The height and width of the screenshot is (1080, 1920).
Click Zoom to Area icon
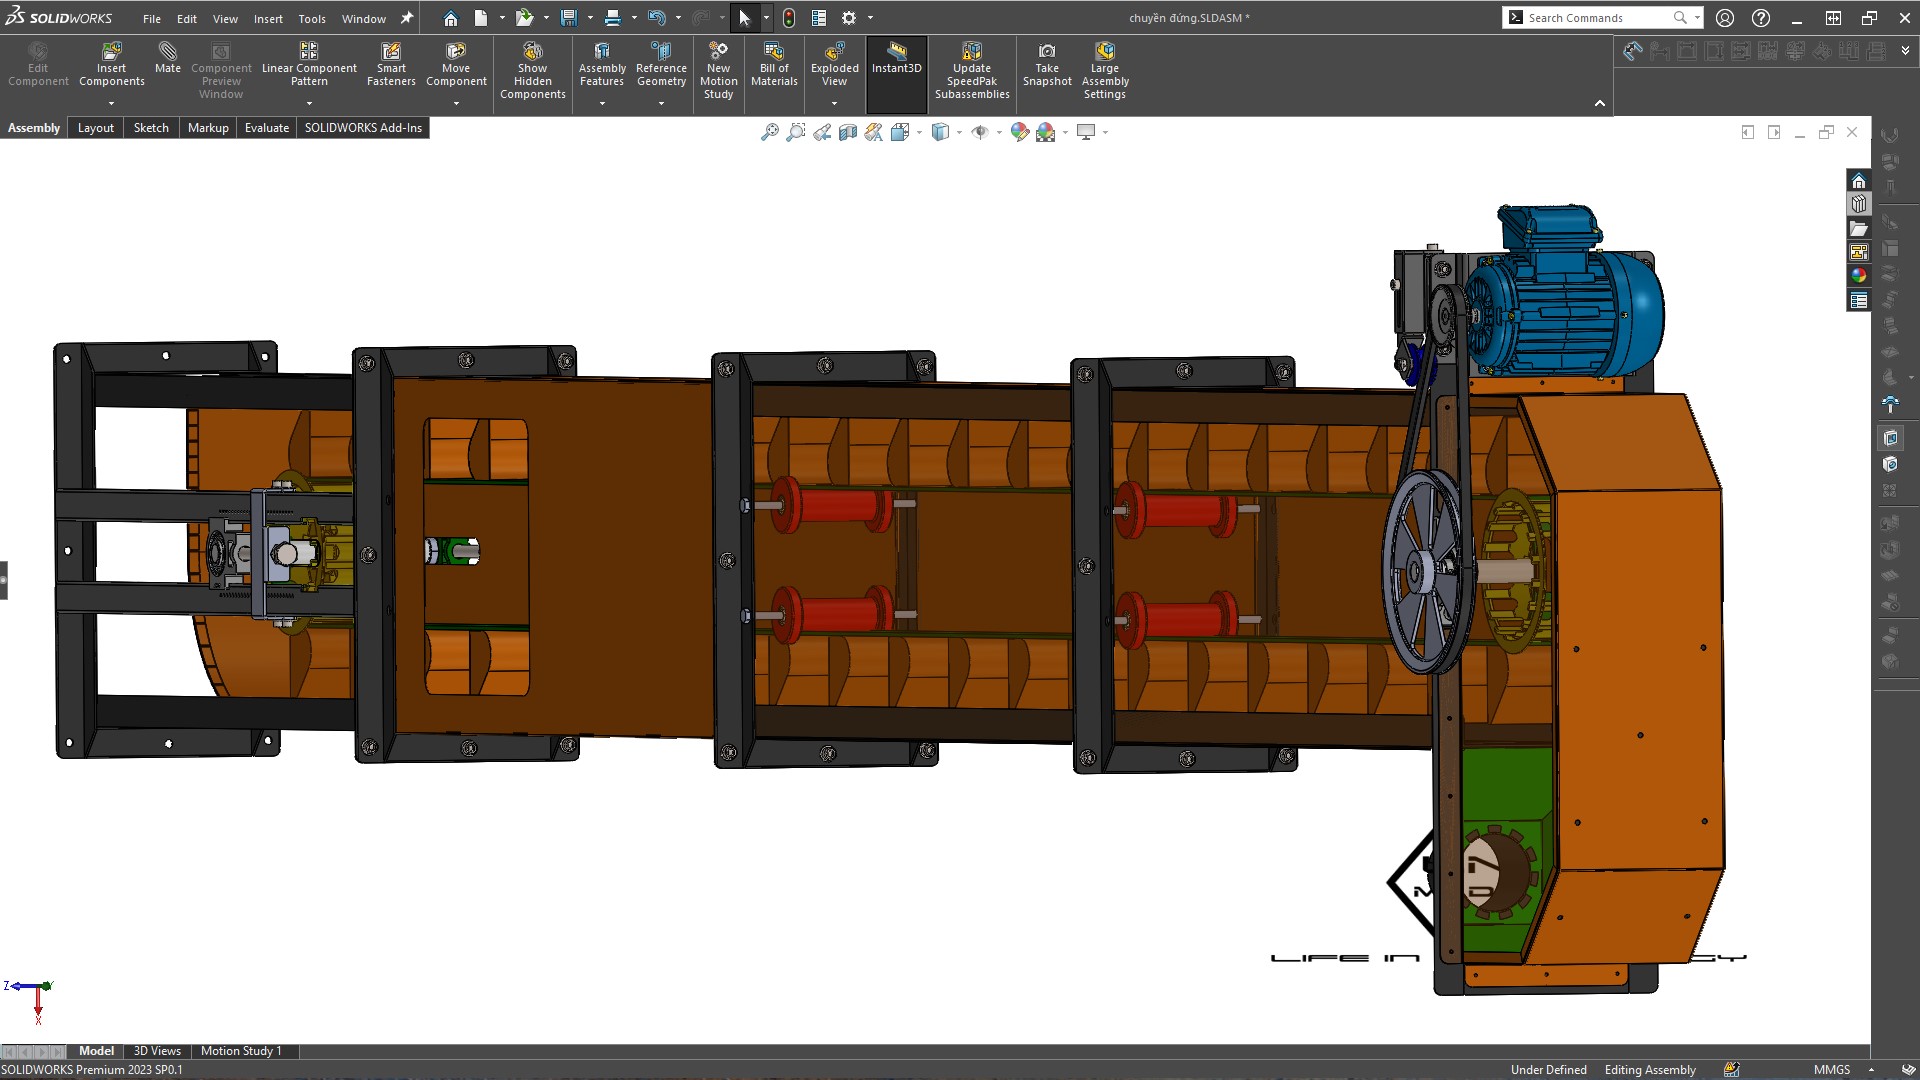795,132
